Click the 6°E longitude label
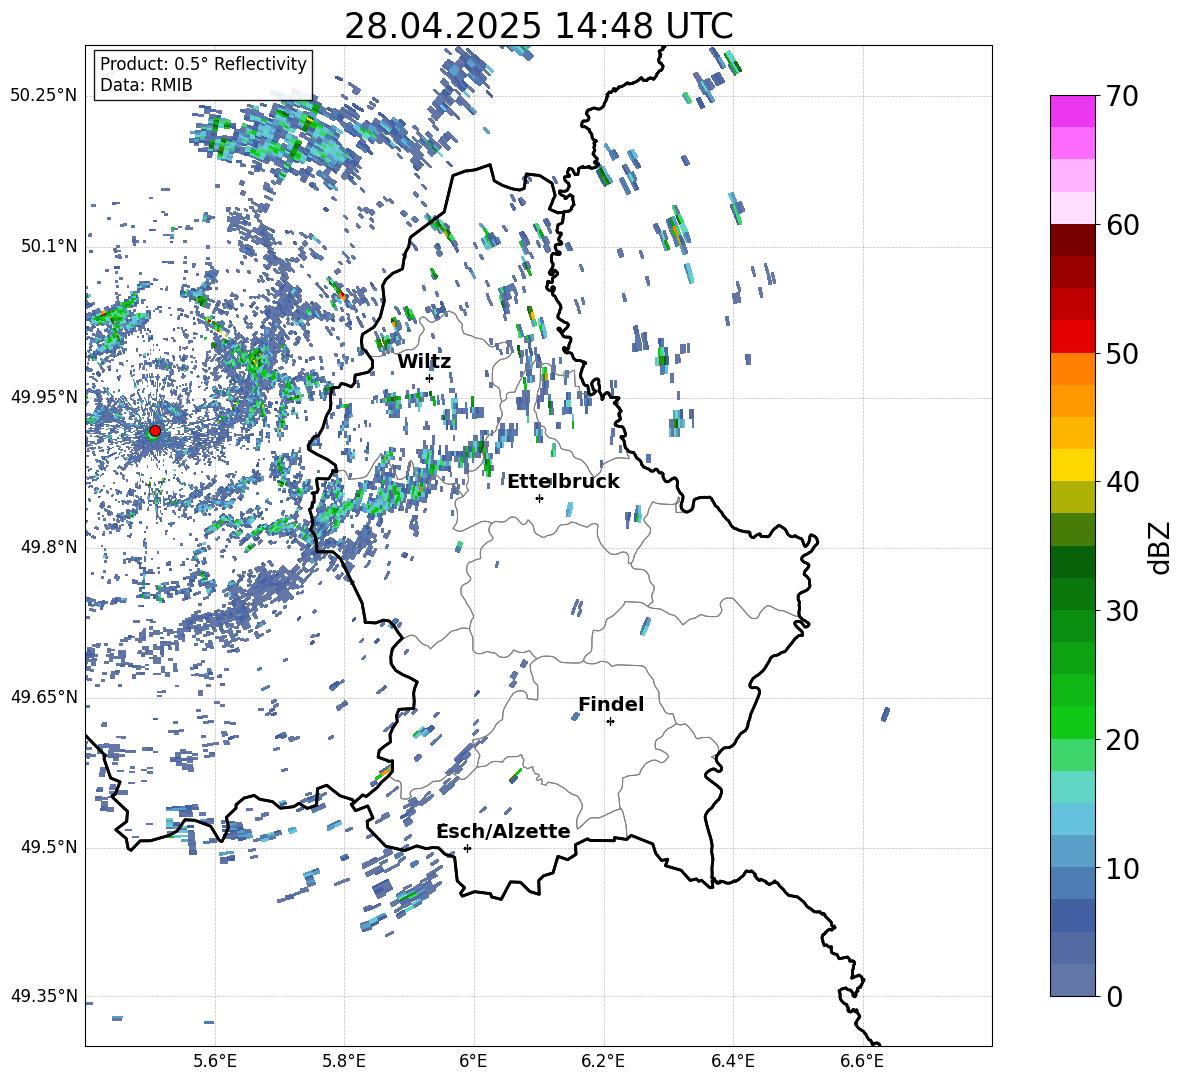1184x1081 pixels. pos(473,1061)
